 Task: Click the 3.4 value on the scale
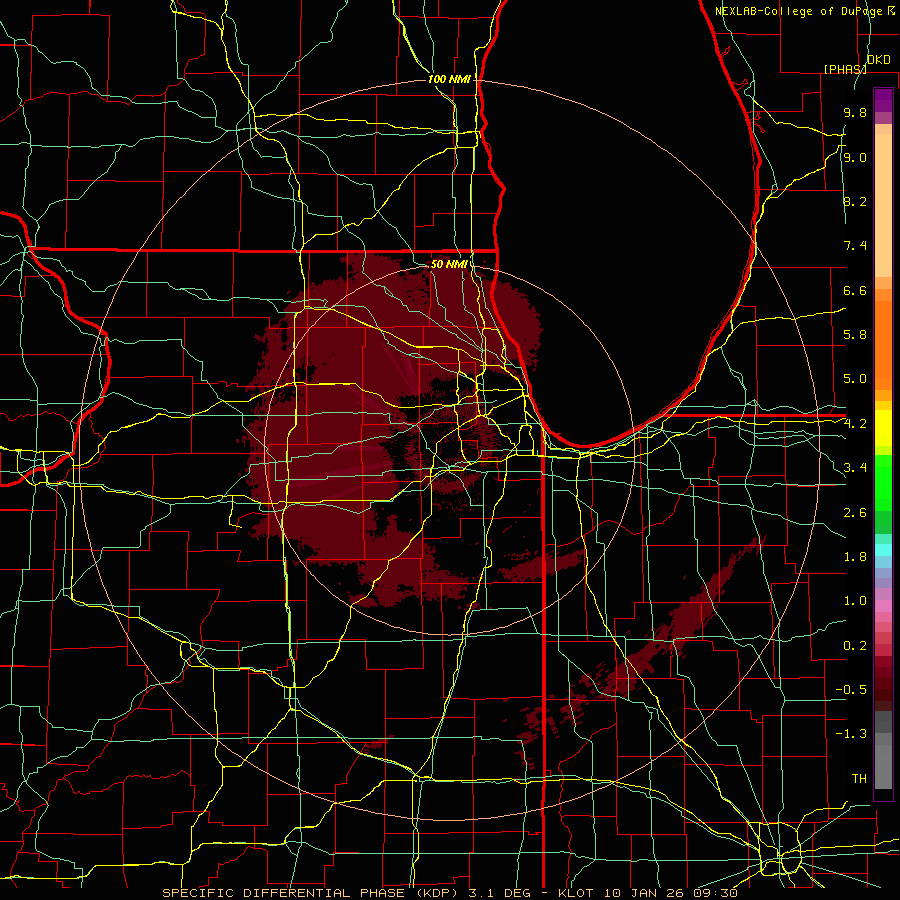pos(855,468)
